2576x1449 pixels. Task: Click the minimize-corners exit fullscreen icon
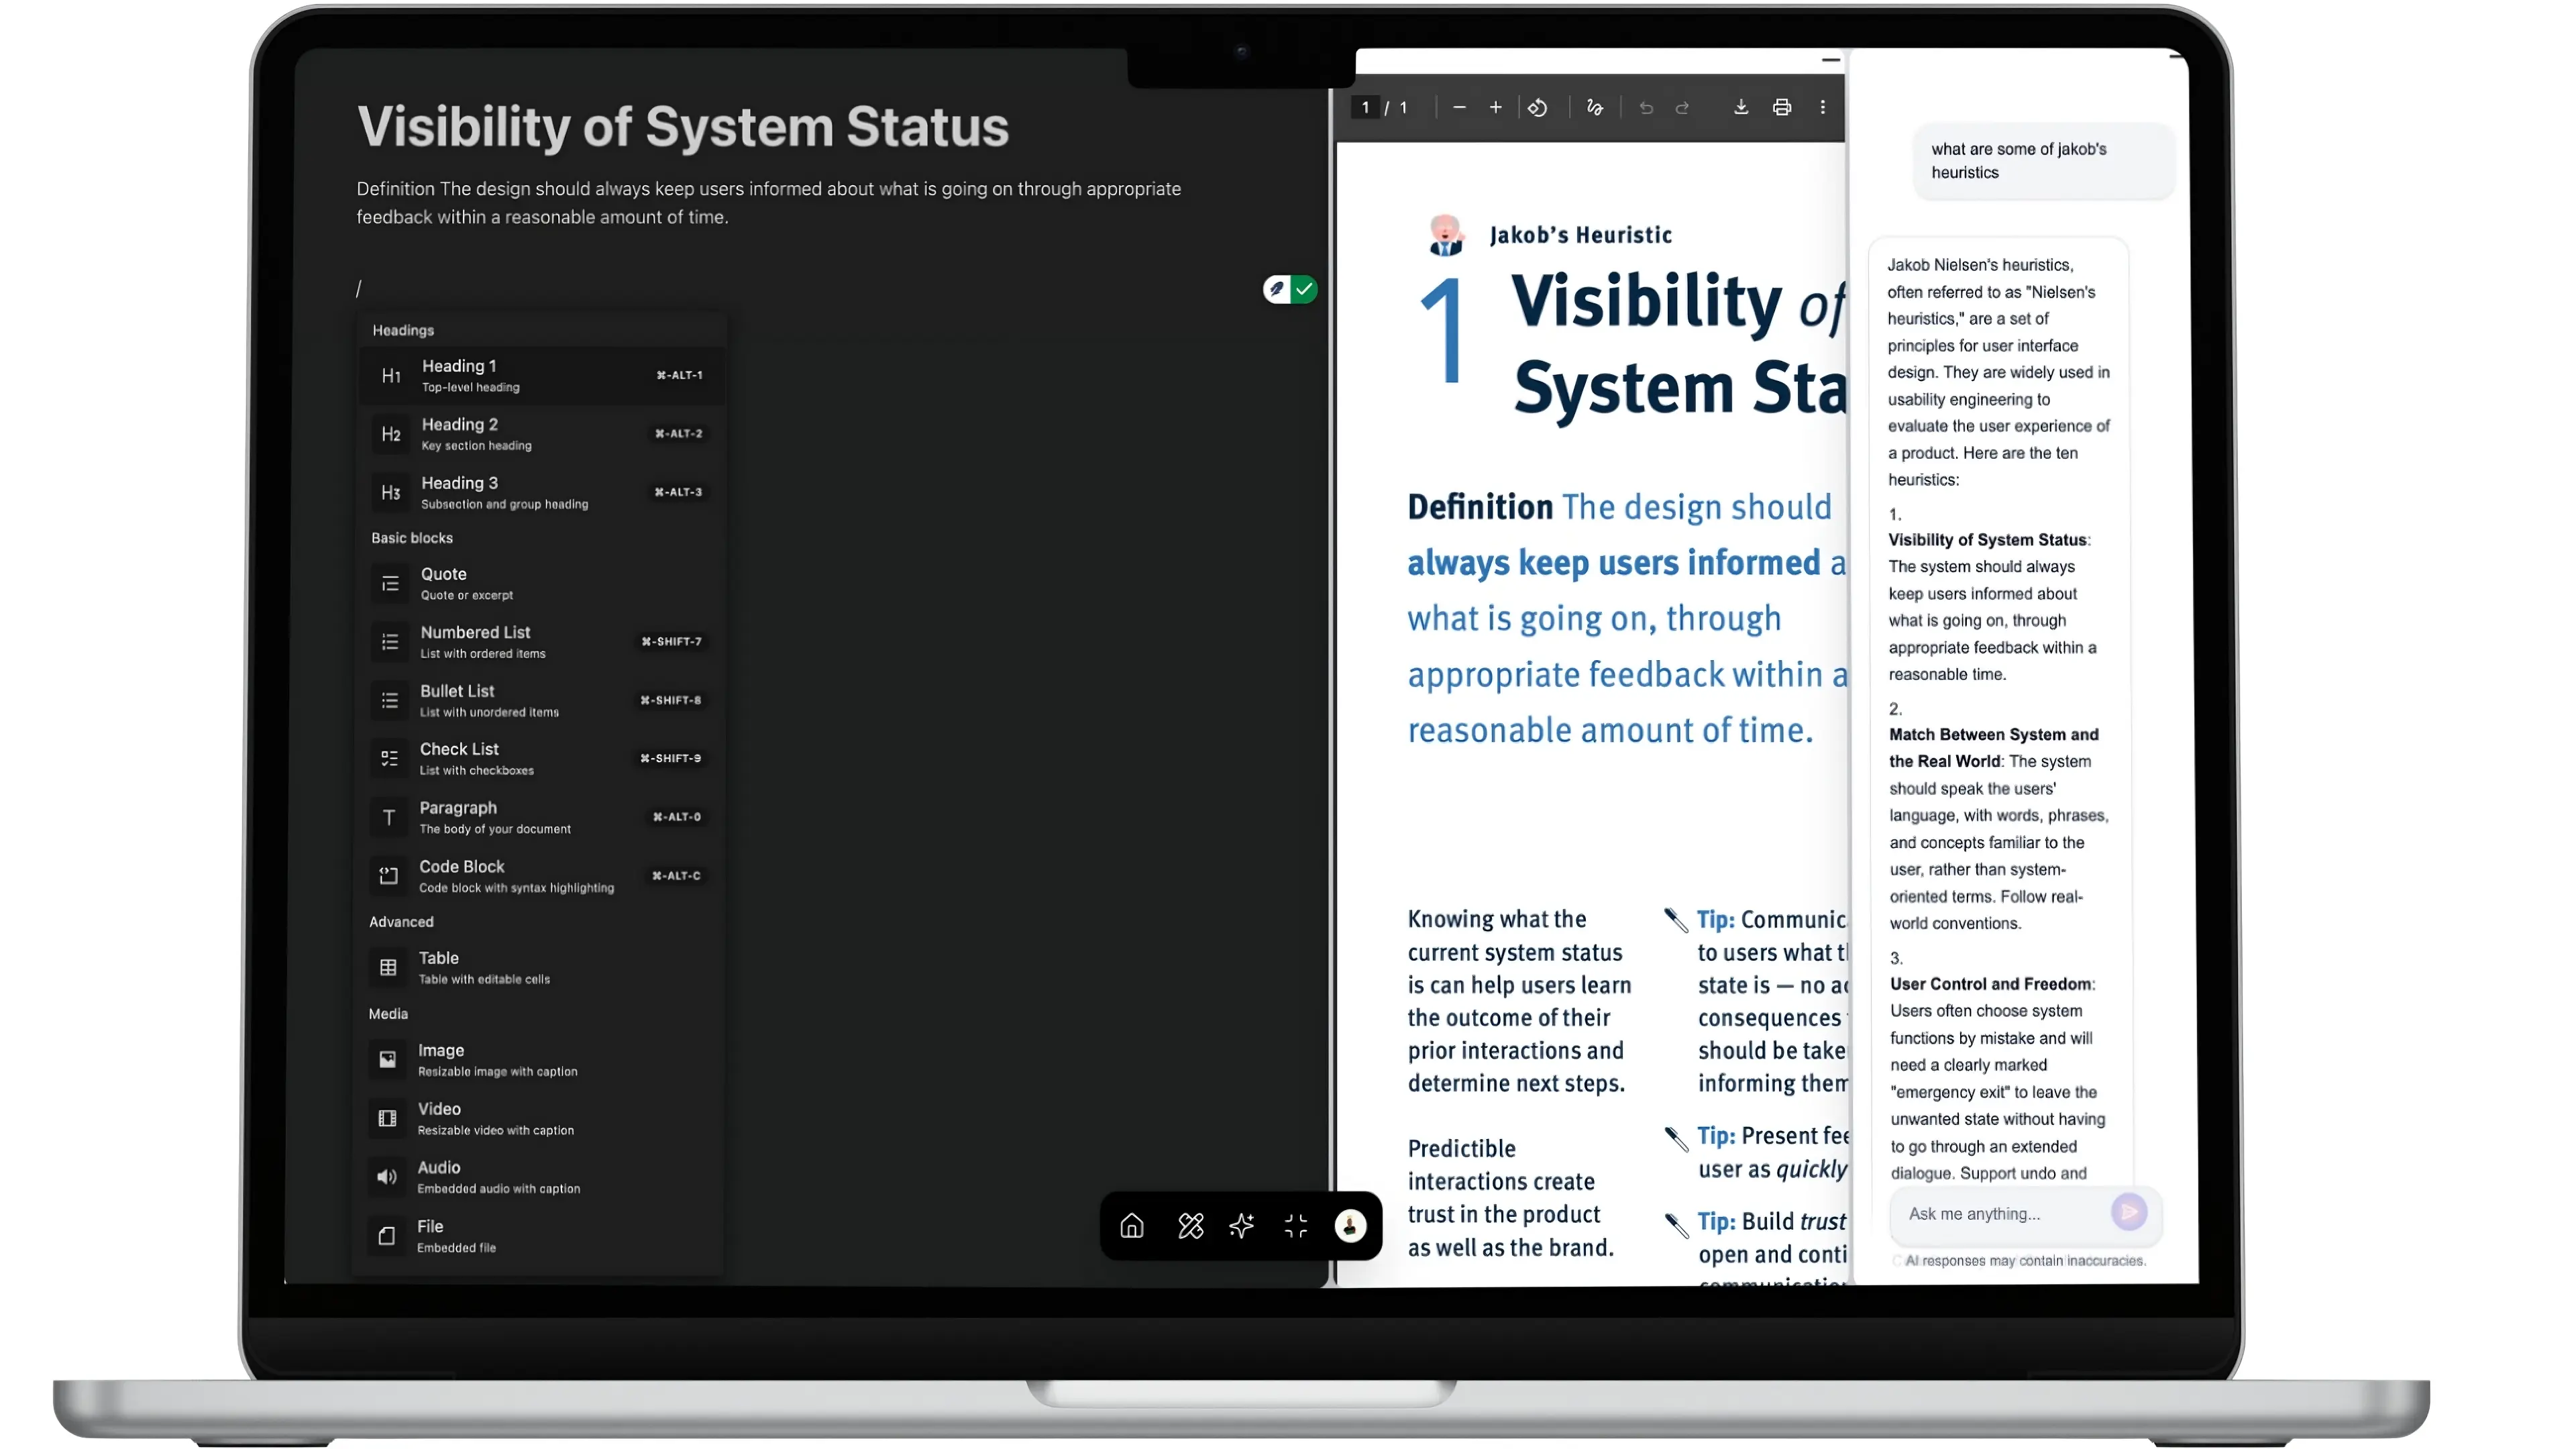[x=1296, y=1226]
